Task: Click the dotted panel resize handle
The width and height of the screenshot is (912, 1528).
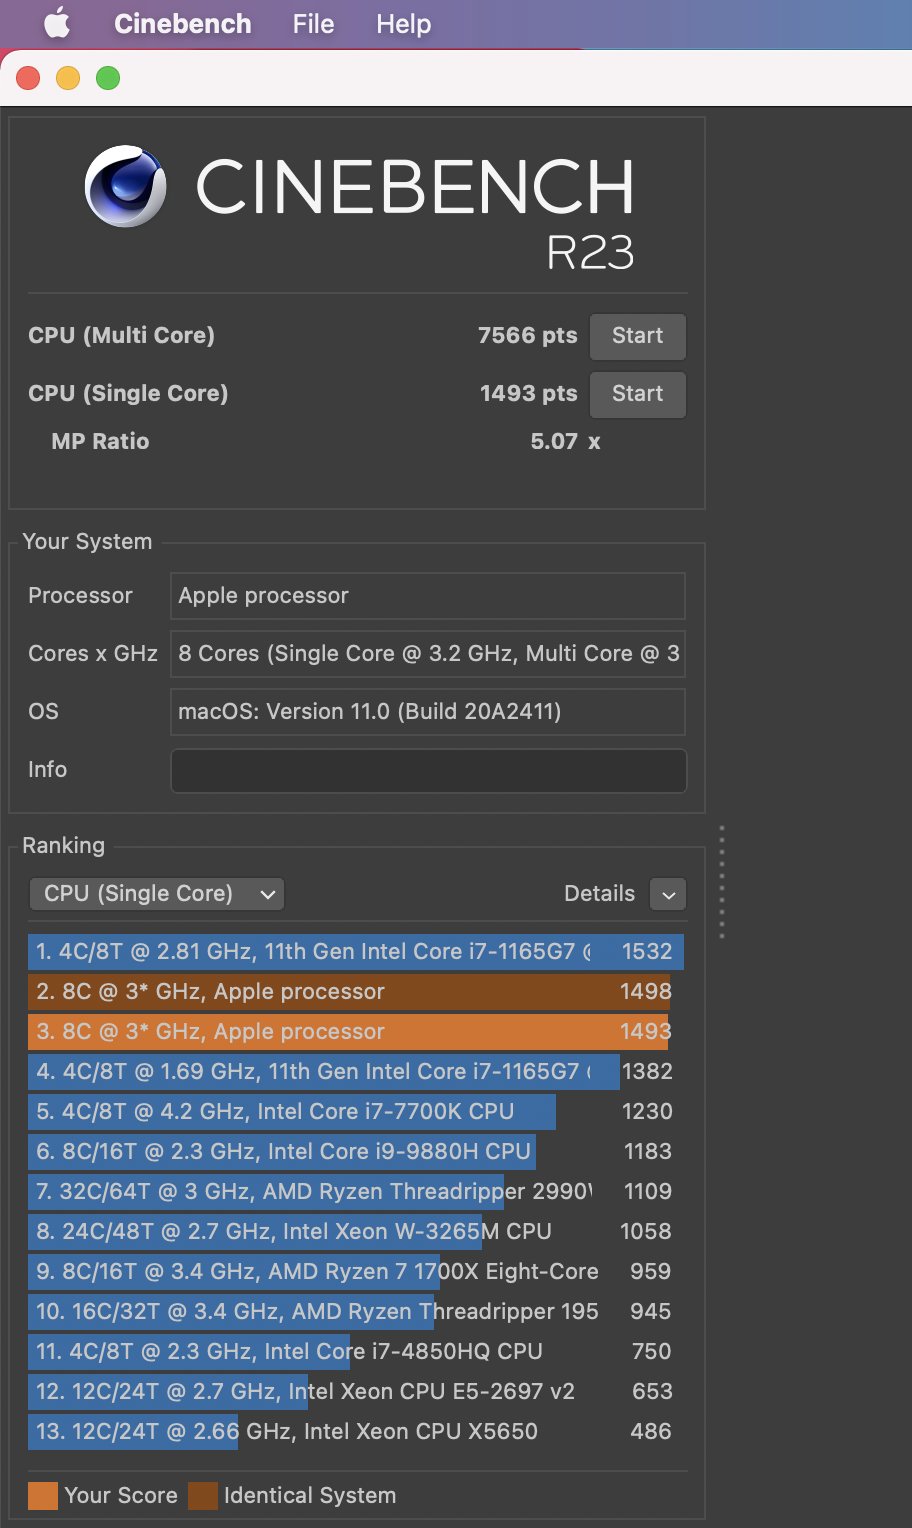Action: (x=721, y=882)
